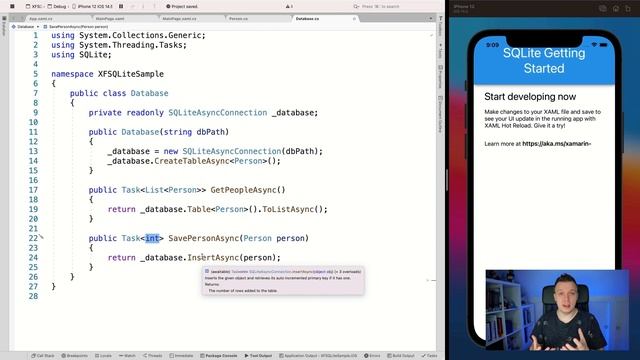Click 'CreateTableAsync' on line 14
Image resolution: width=640 pixels, height=360 pixels.
click(192, 161)
